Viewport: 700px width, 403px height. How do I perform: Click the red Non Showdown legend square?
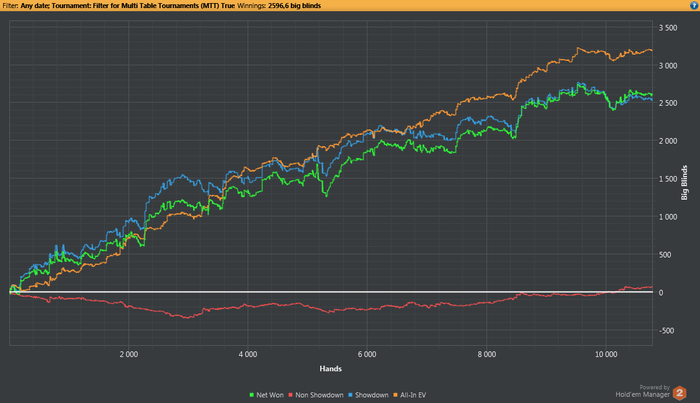291,395
